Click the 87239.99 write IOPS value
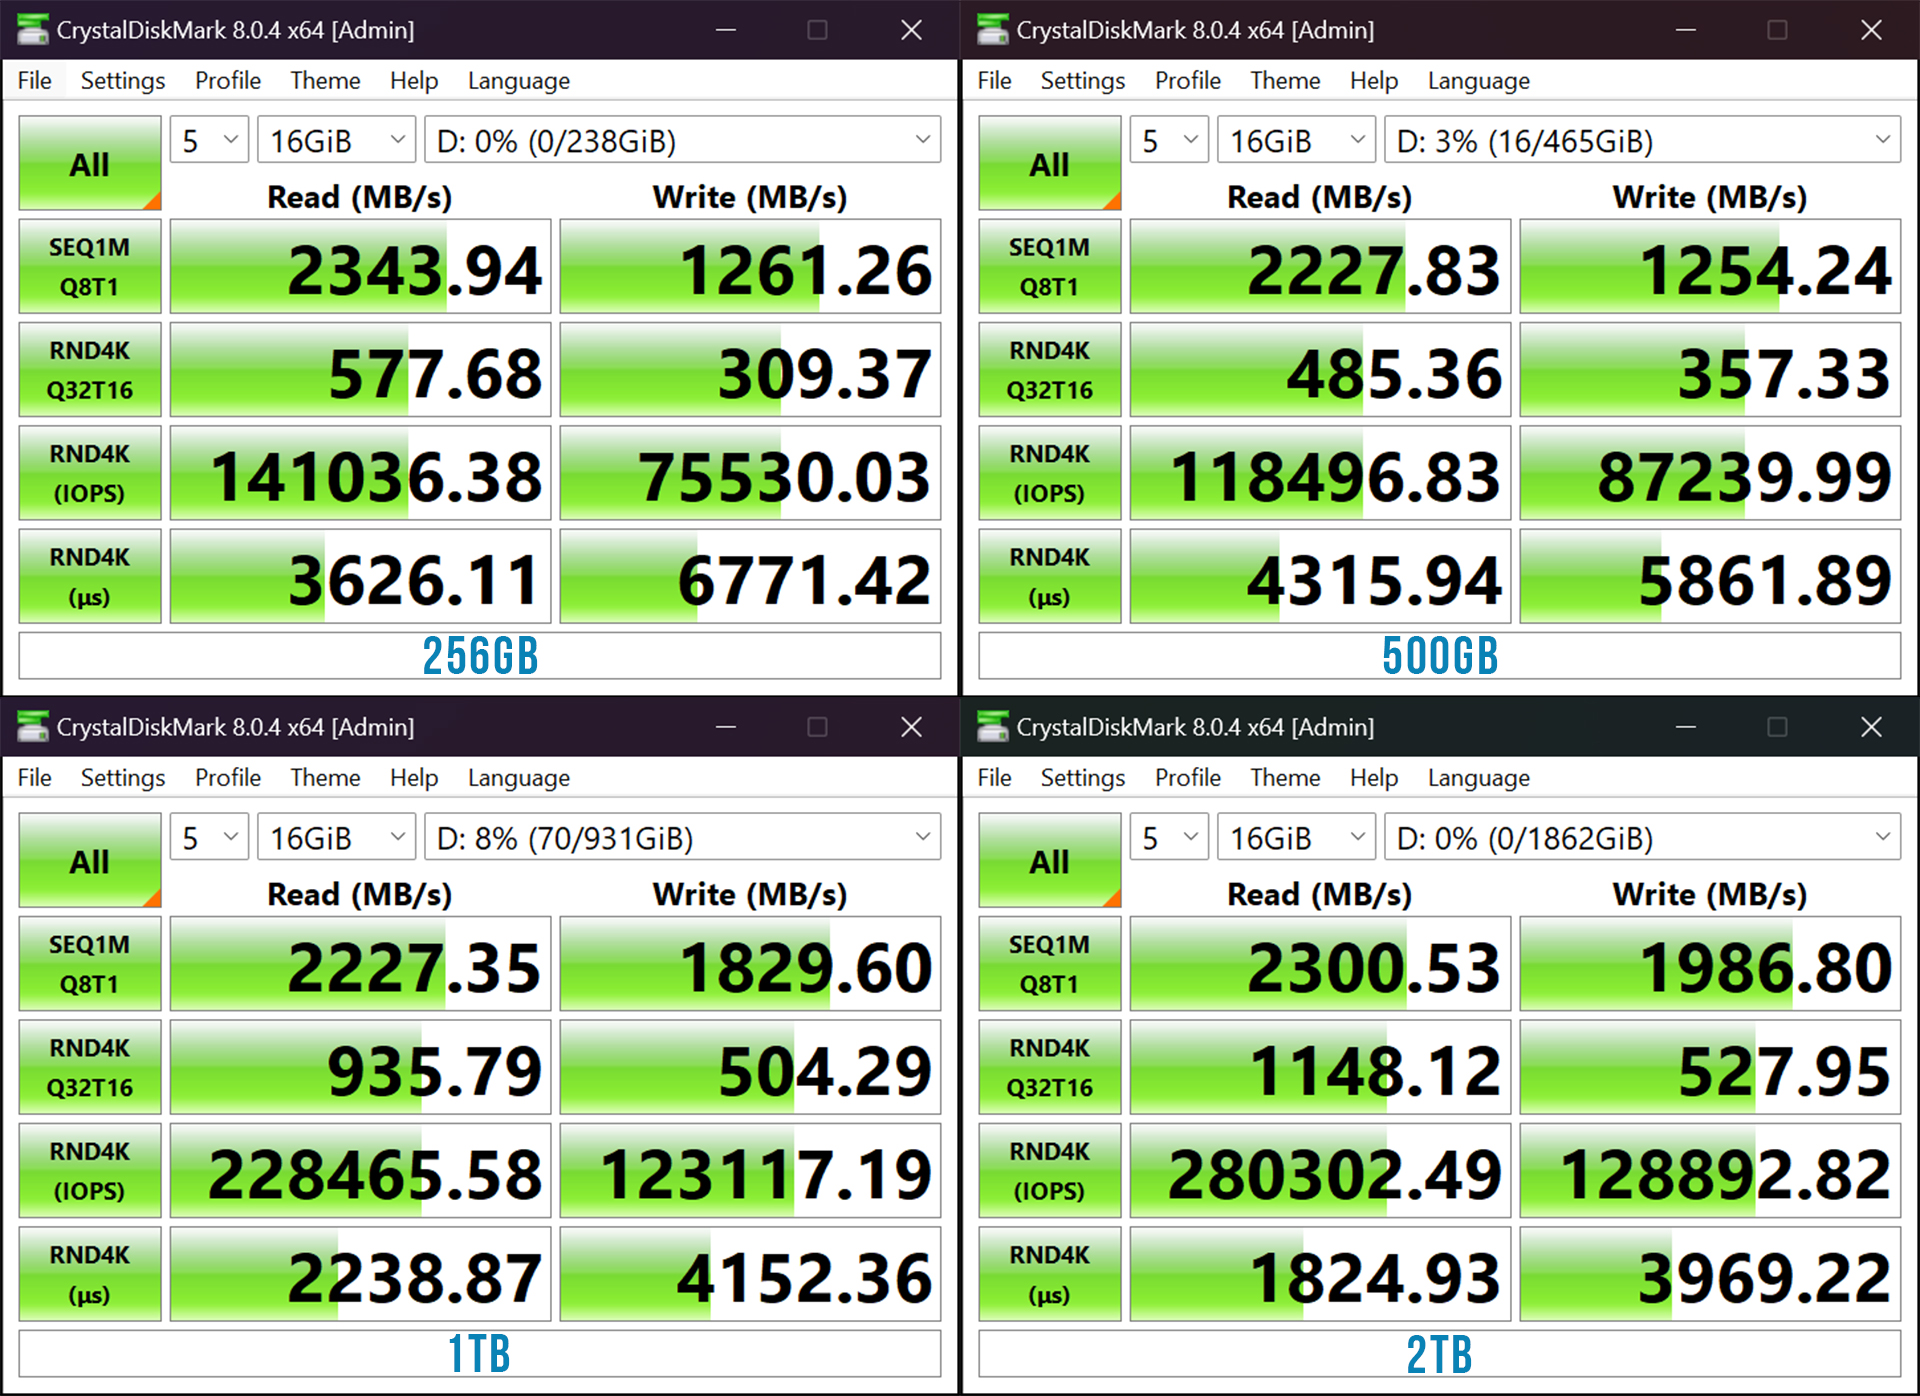This screenshot has width=1920, height=1396. coord(1710,474)
